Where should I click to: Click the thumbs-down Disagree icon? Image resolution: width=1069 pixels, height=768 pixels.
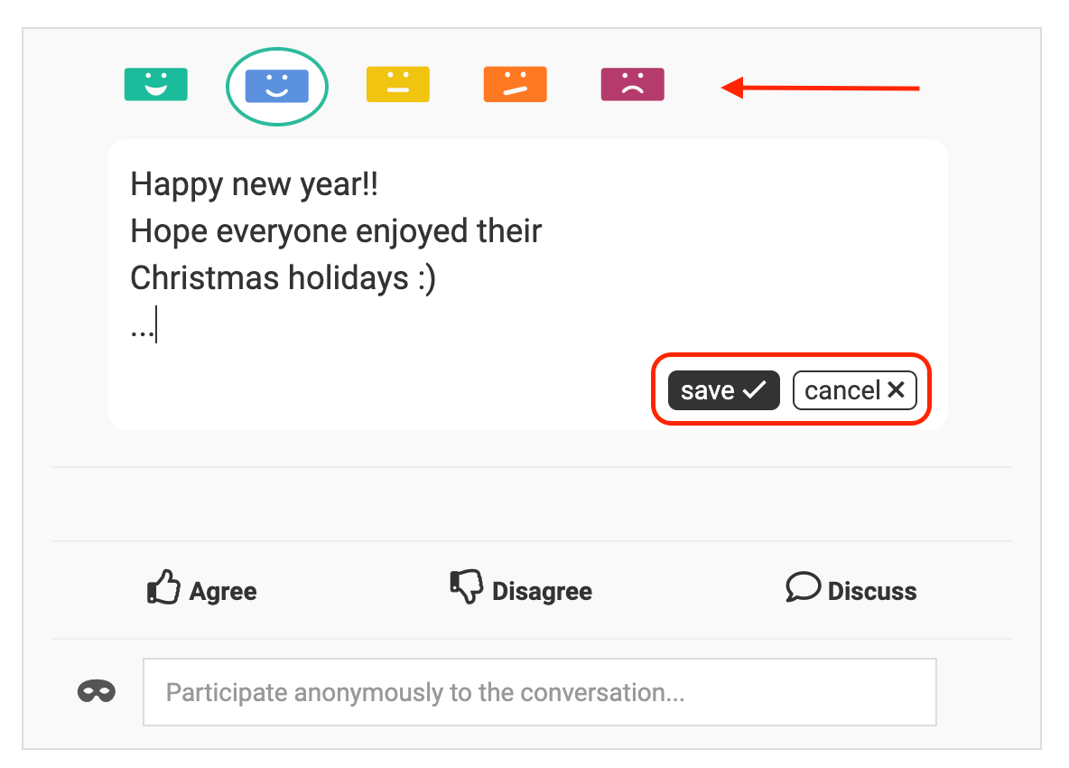(x=466, y=587)
